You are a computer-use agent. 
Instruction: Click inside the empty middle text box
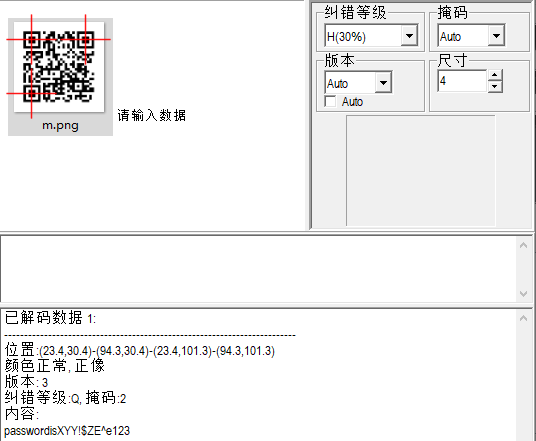259,269
